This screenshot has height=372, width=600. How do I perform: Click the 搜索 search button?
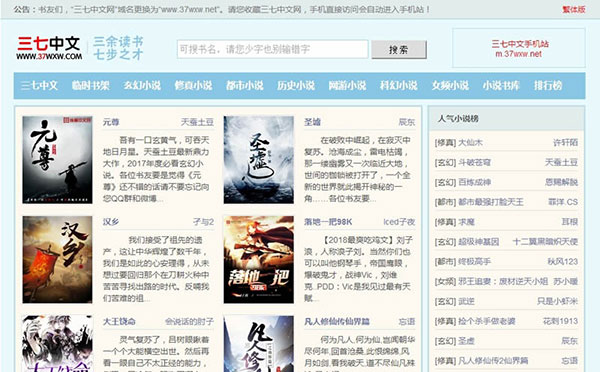point(399,50)
